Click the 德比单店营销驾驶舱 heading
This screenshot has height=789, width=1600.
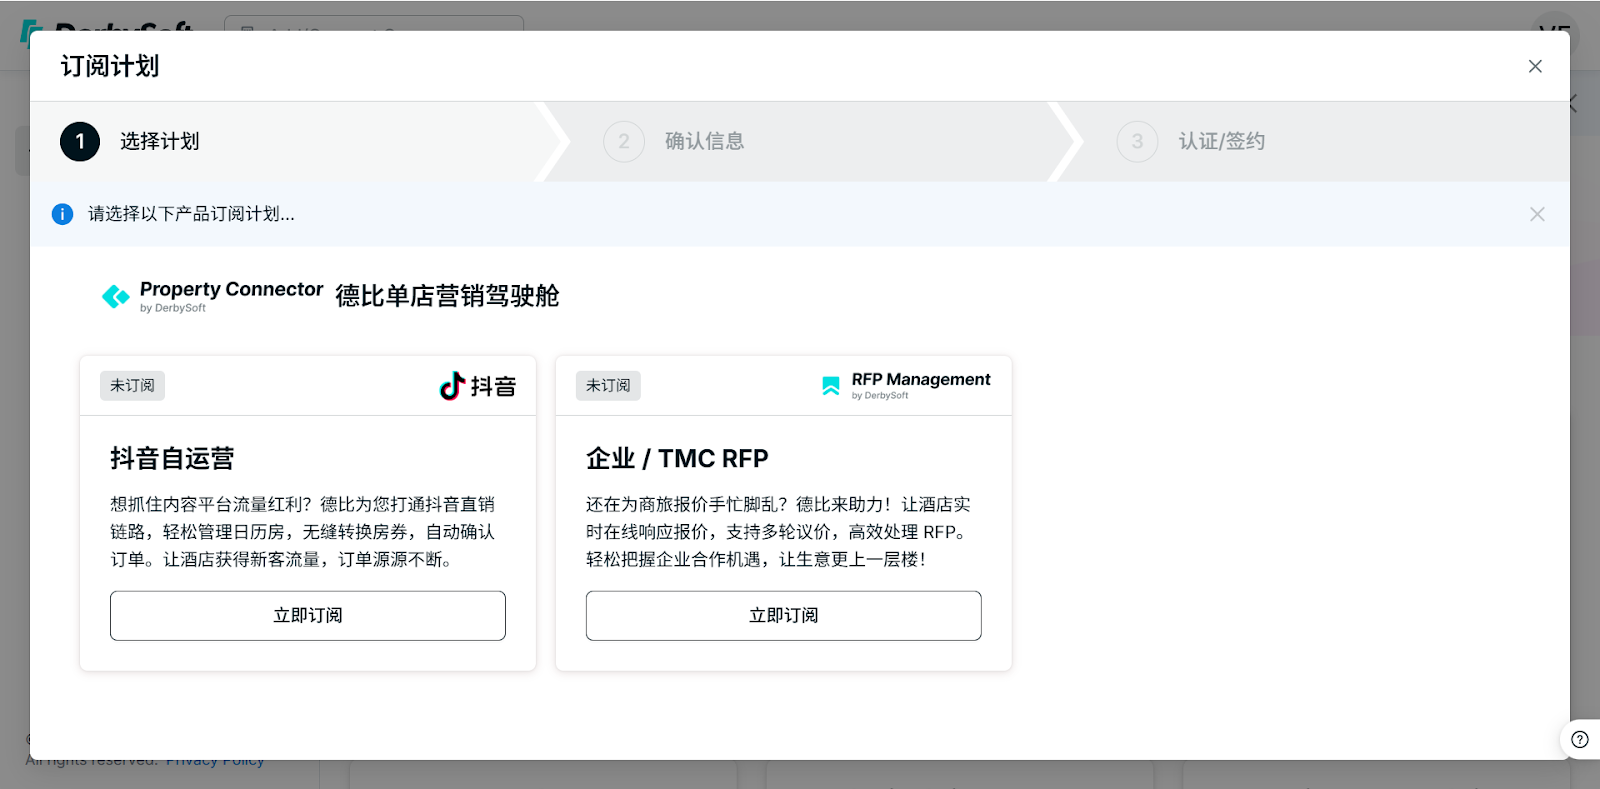(447, 296)
